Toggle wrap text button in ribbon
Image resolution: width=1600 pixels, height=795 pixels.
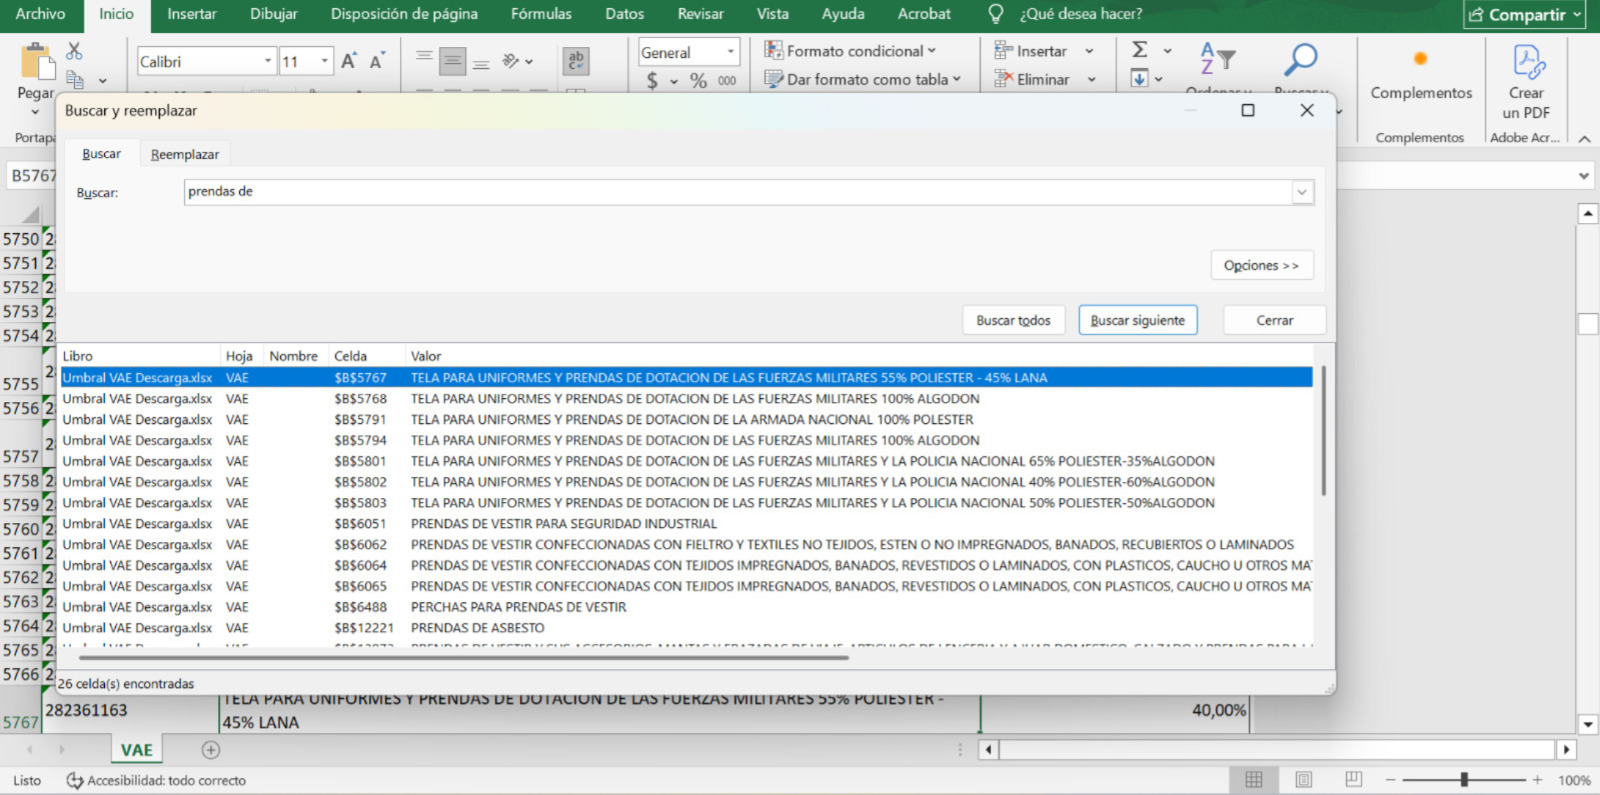575,62
